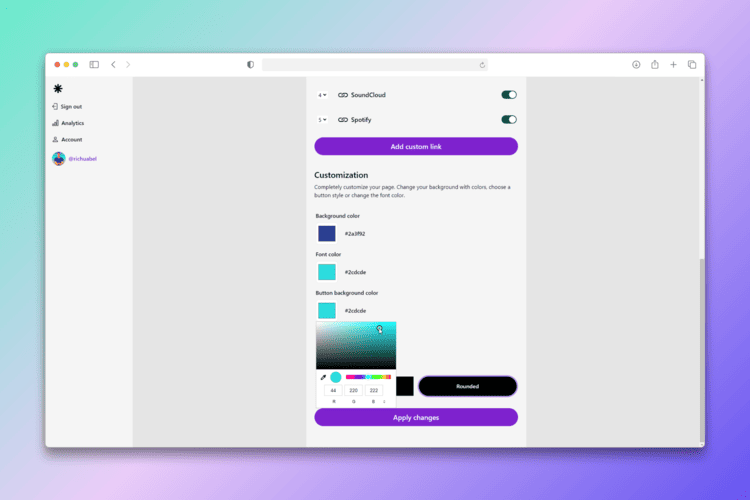Open the Spotify position dropdown

point(322,120)
